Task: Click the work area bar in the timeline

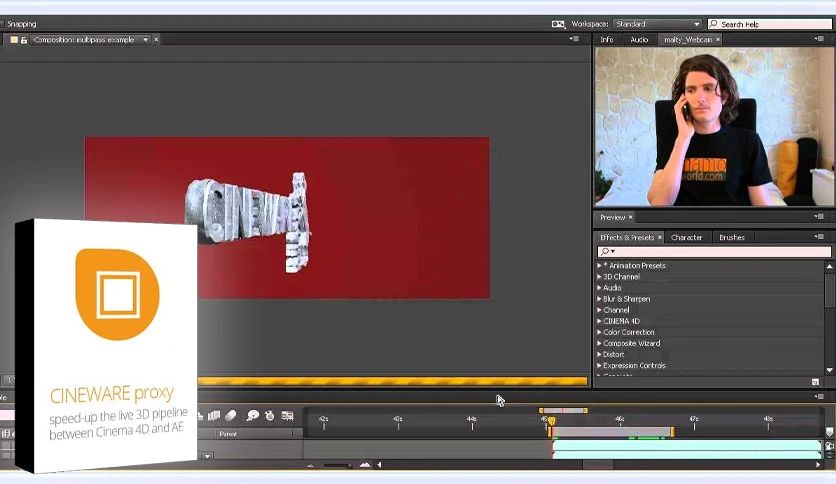Action: [x=611, y=432]
